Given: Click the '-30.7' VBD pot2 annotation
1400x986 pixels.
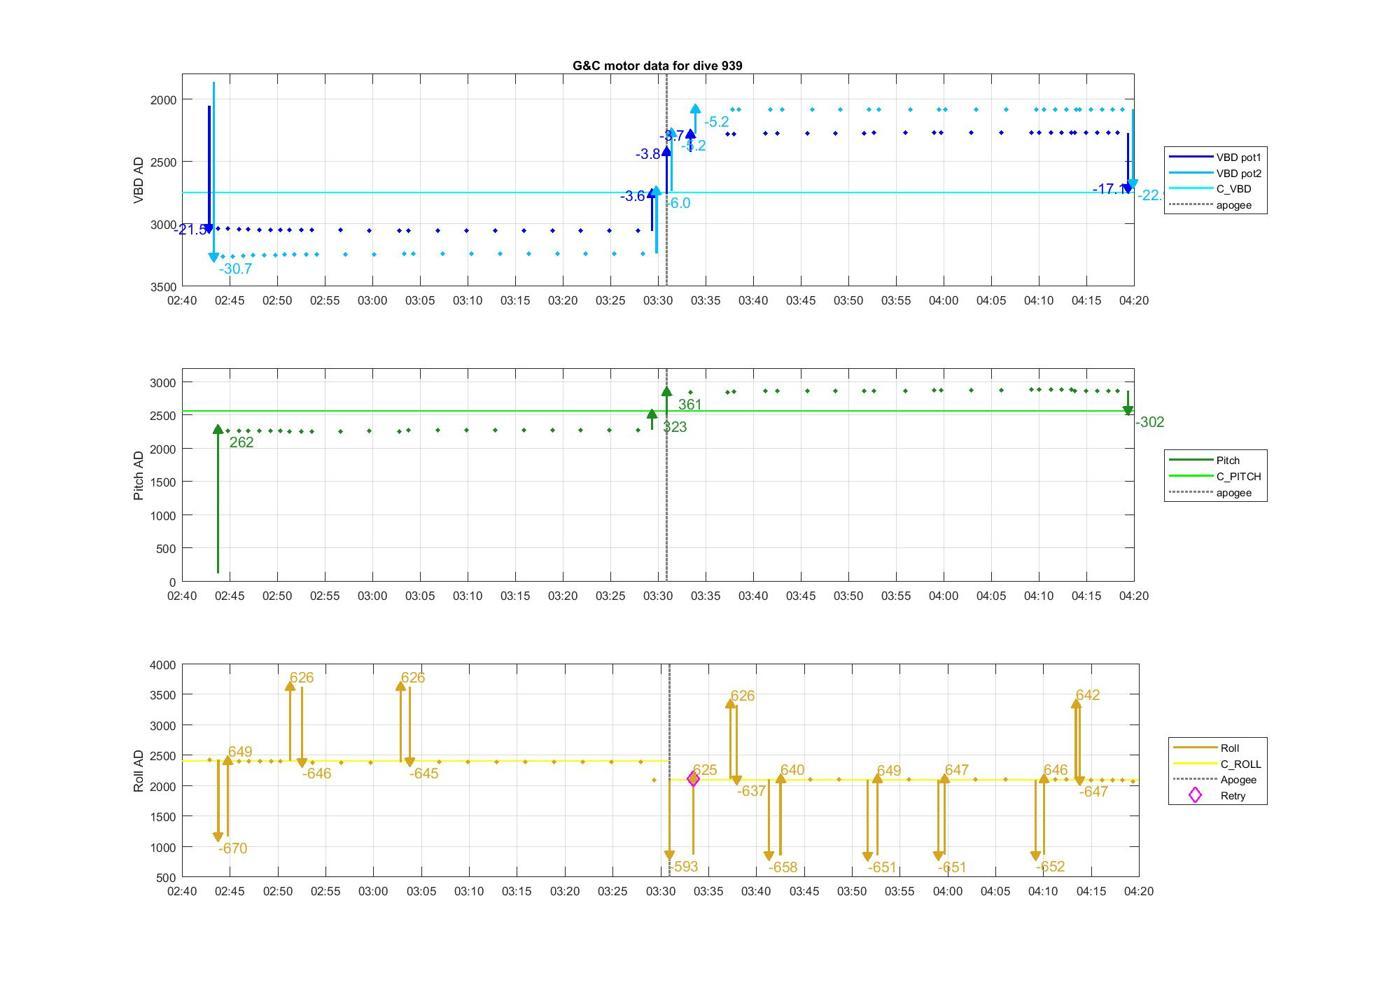Looking at the screenshot, I should pyautogui.click(x=235, y=269).
